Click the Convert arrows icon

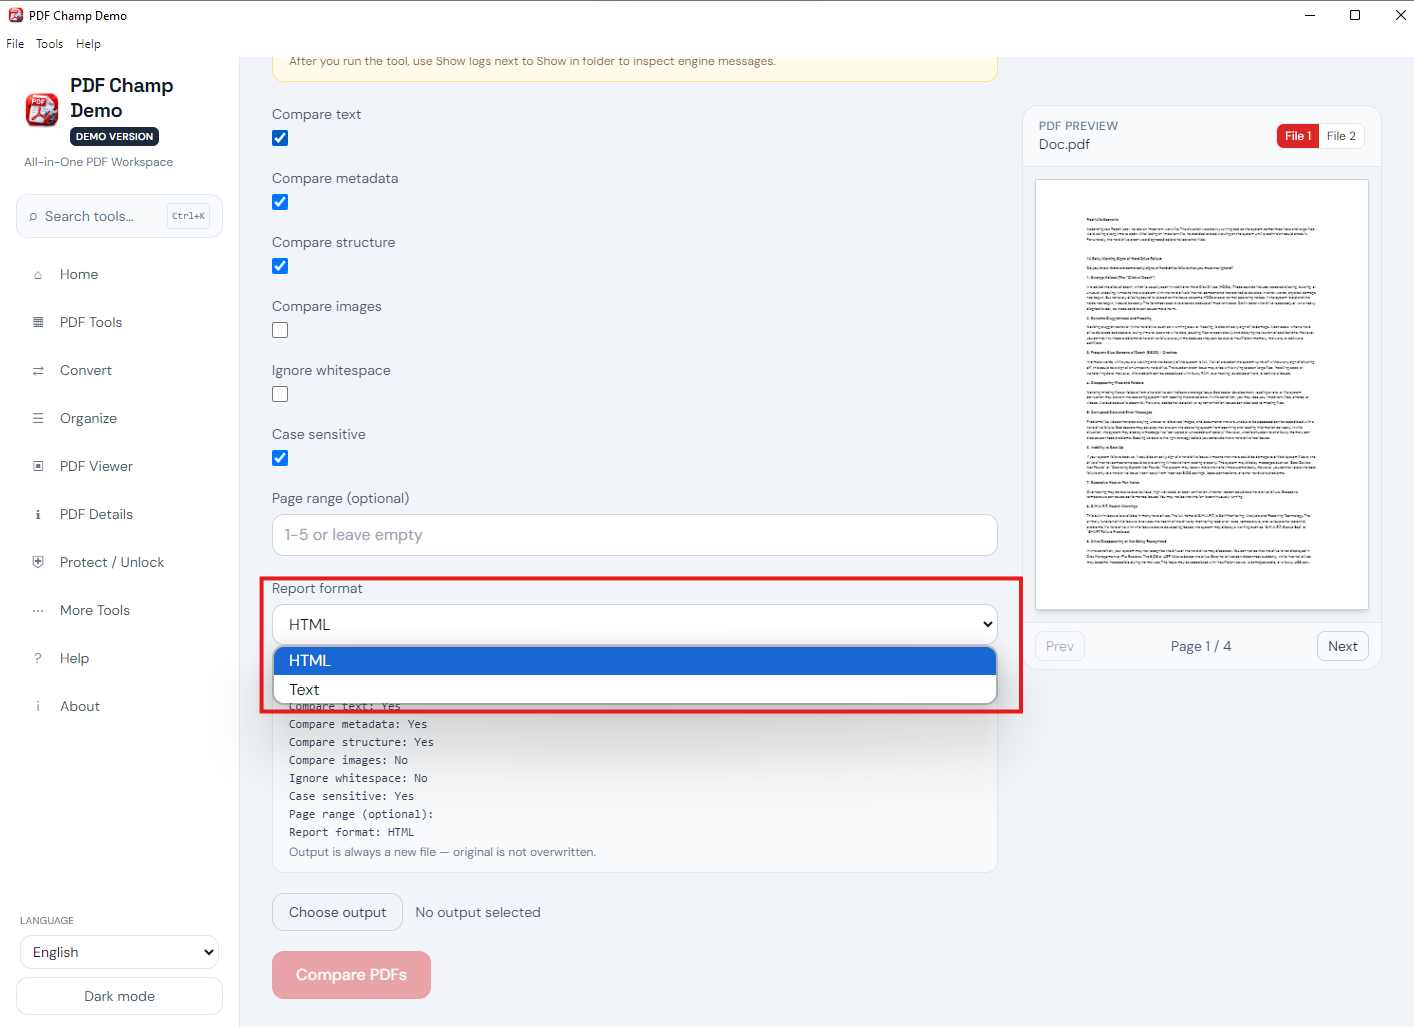tap(38, 371)
